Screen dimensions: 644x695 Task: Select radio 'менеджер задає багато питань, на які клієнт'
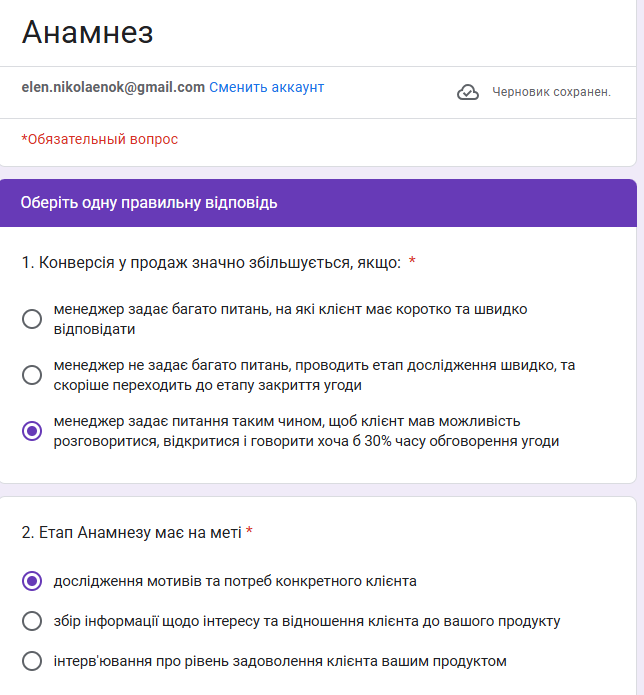click(32, 319)
